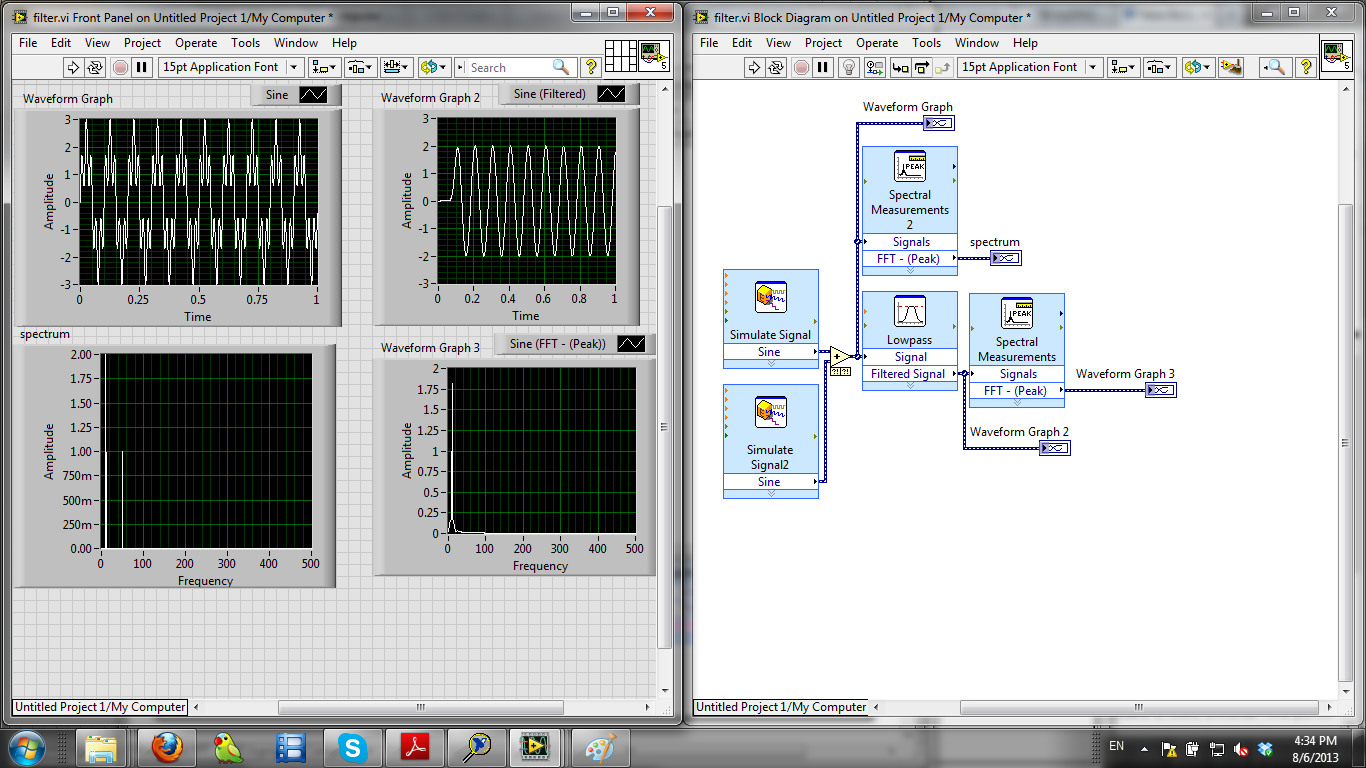The height and width of the screenshot is (768, 1366).
Task: Select spectrum indicator terminal
Action: point(1006,258)
